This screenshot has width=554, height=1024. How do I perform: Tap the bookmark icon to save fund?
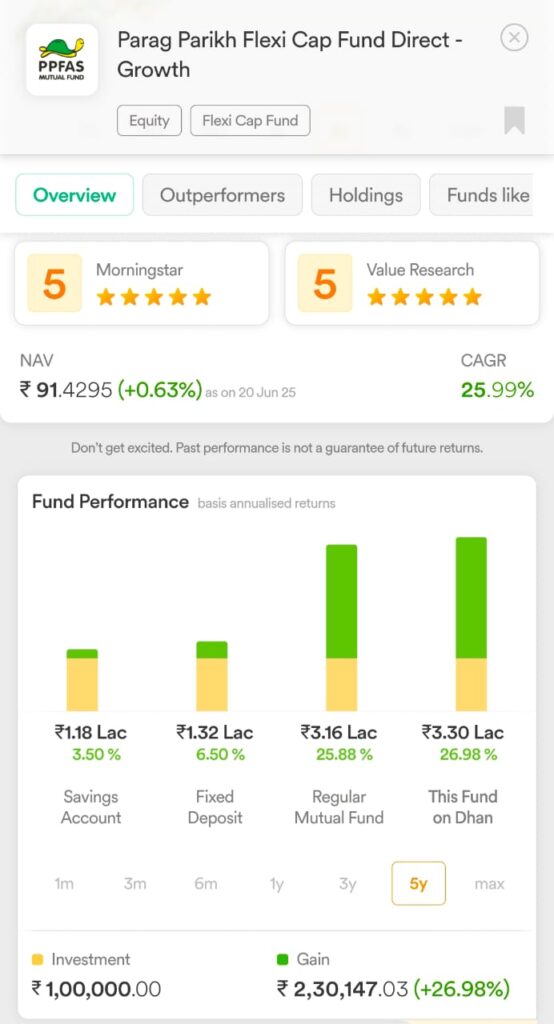[514, 121]
